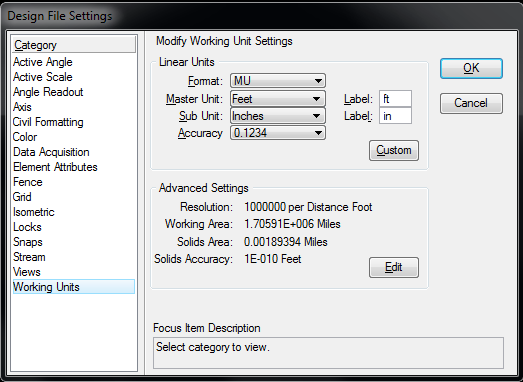The image size is (523, 382).
Task: Click the Working Area value '1.70591E+006 Miles'
Action: pyautogui.click(x=292, y=224)
